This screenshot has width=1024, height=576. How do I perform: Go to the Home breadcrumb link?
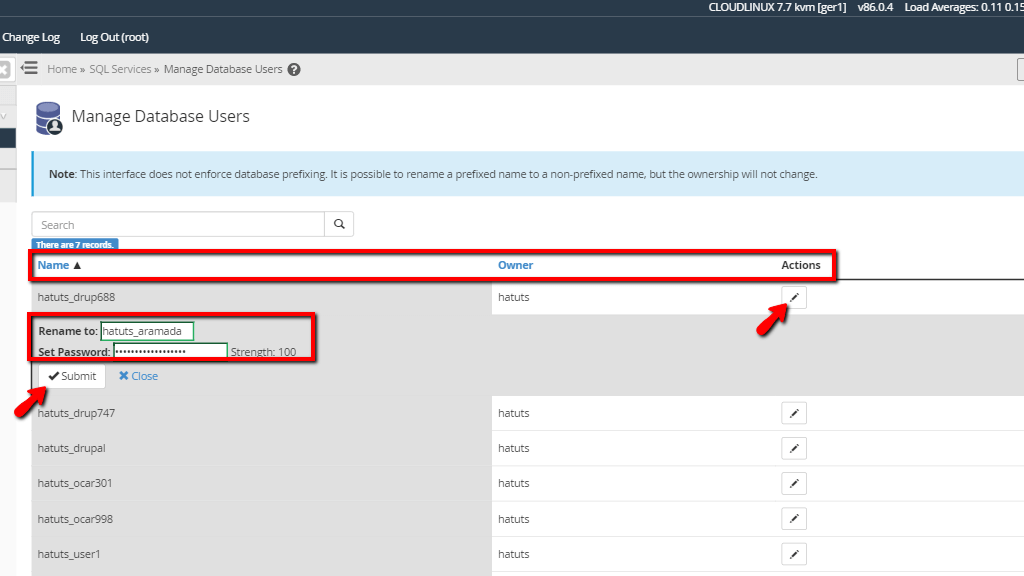tap(62, 69)
